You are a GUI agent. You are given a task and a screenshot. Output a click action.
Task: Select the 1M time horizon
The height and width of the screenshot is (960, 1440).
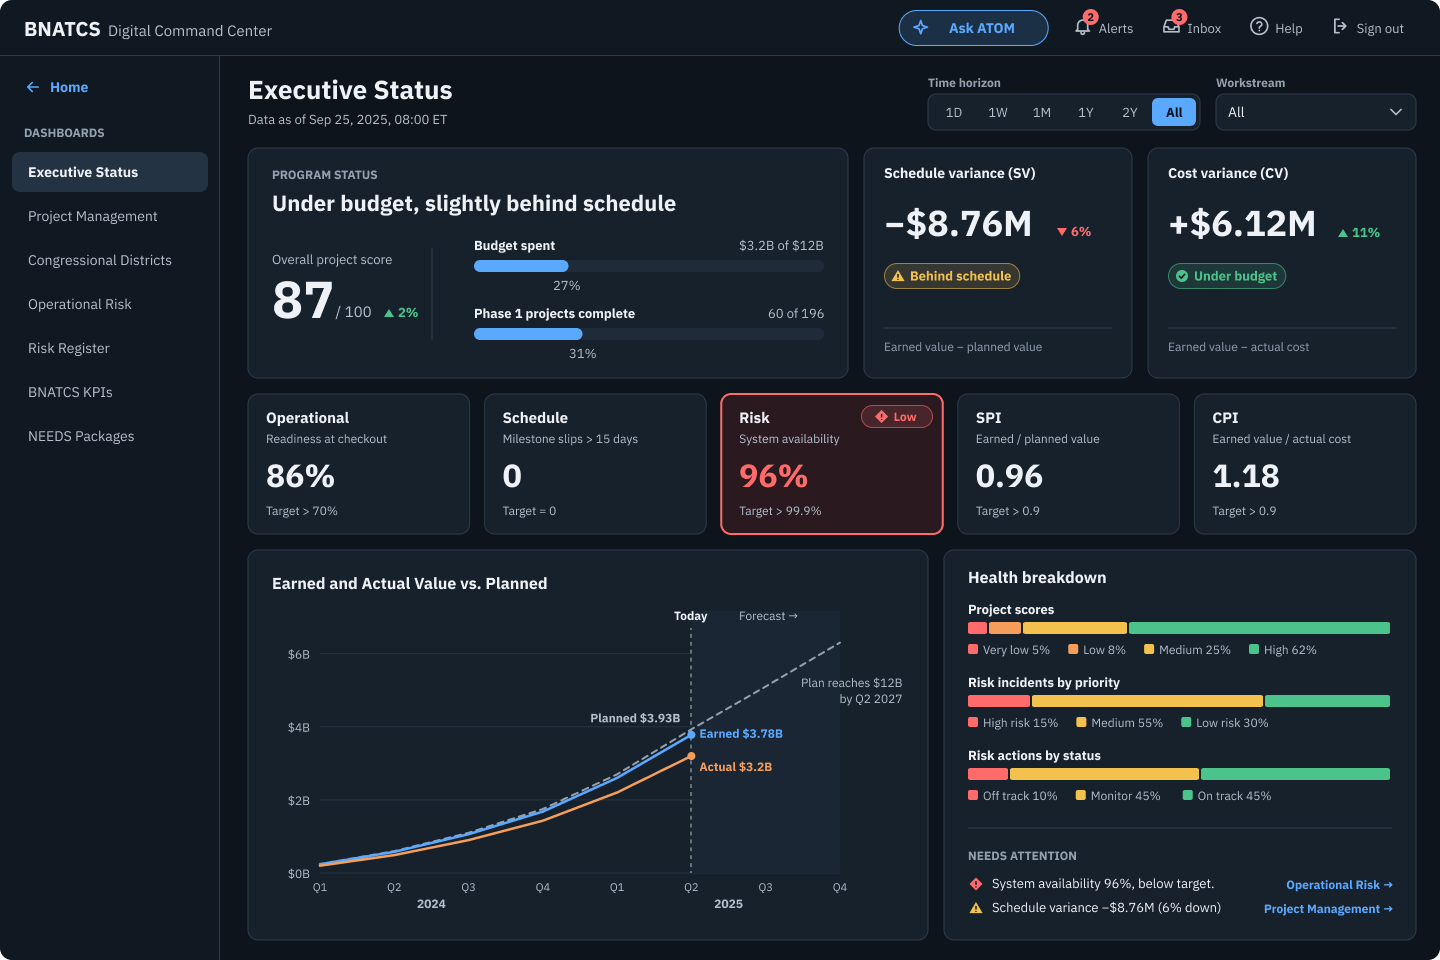pos(1042,112)
